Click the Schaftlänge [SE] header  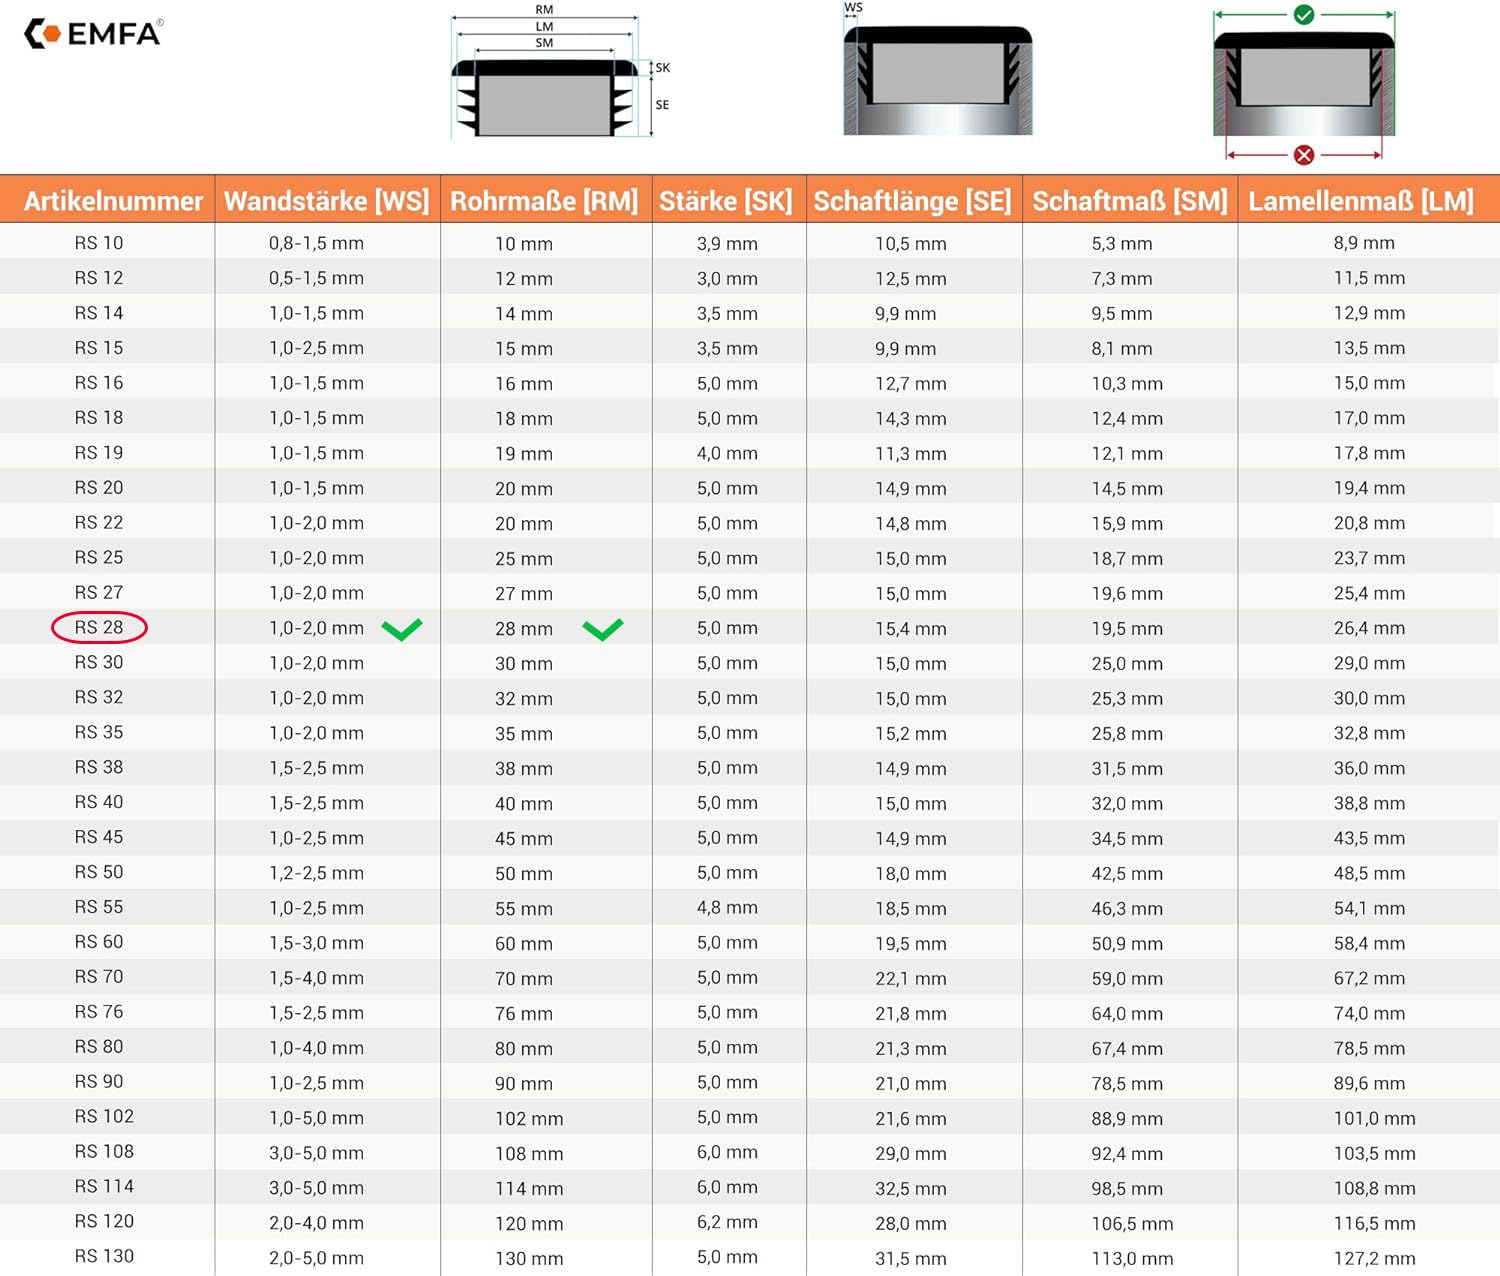point(914,200)
